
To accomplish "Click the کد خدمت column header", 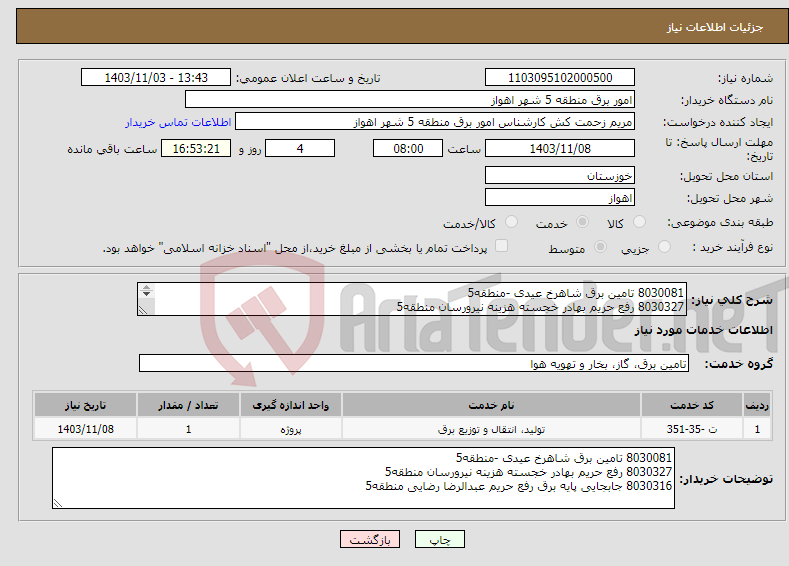I will pyautogui.click(x=692, y=405).
